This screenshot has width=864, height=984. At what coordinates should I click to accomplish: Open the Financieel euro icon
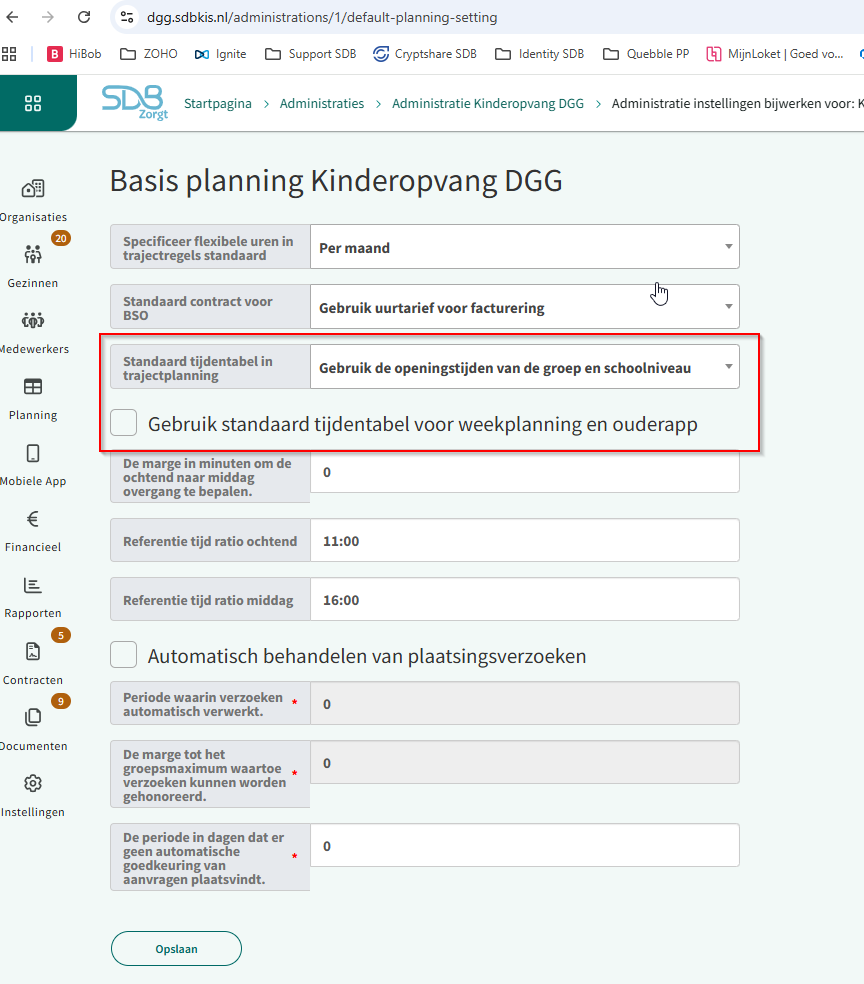tap(33, 519)
